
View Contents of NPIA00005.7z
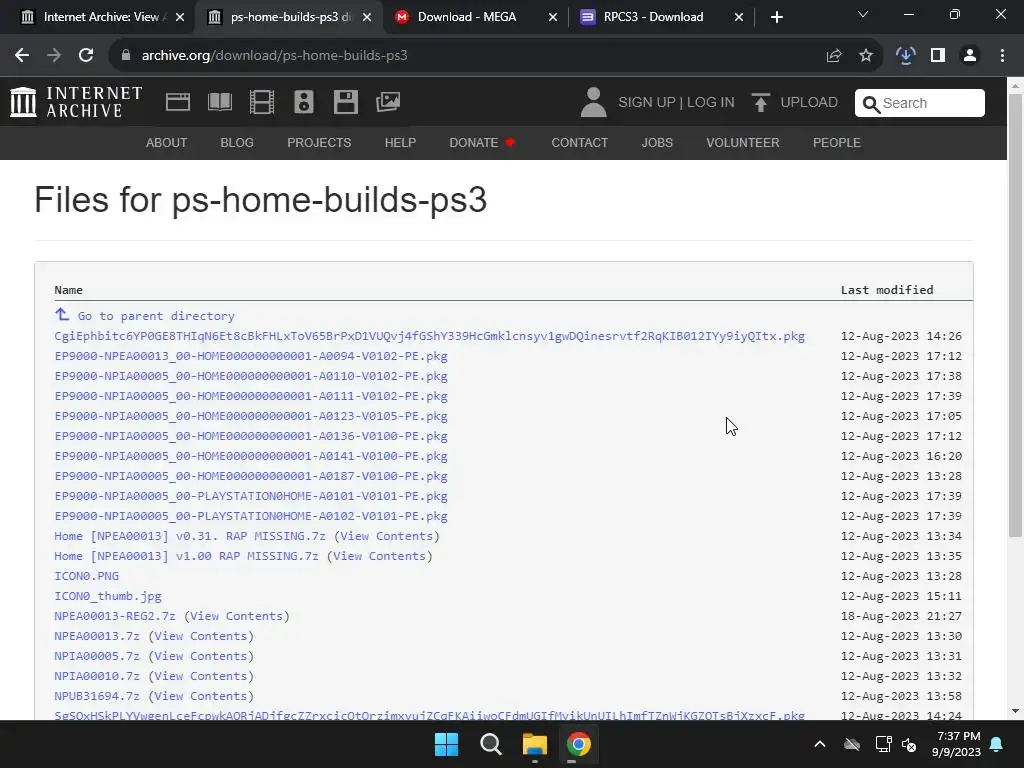(201, 656)
